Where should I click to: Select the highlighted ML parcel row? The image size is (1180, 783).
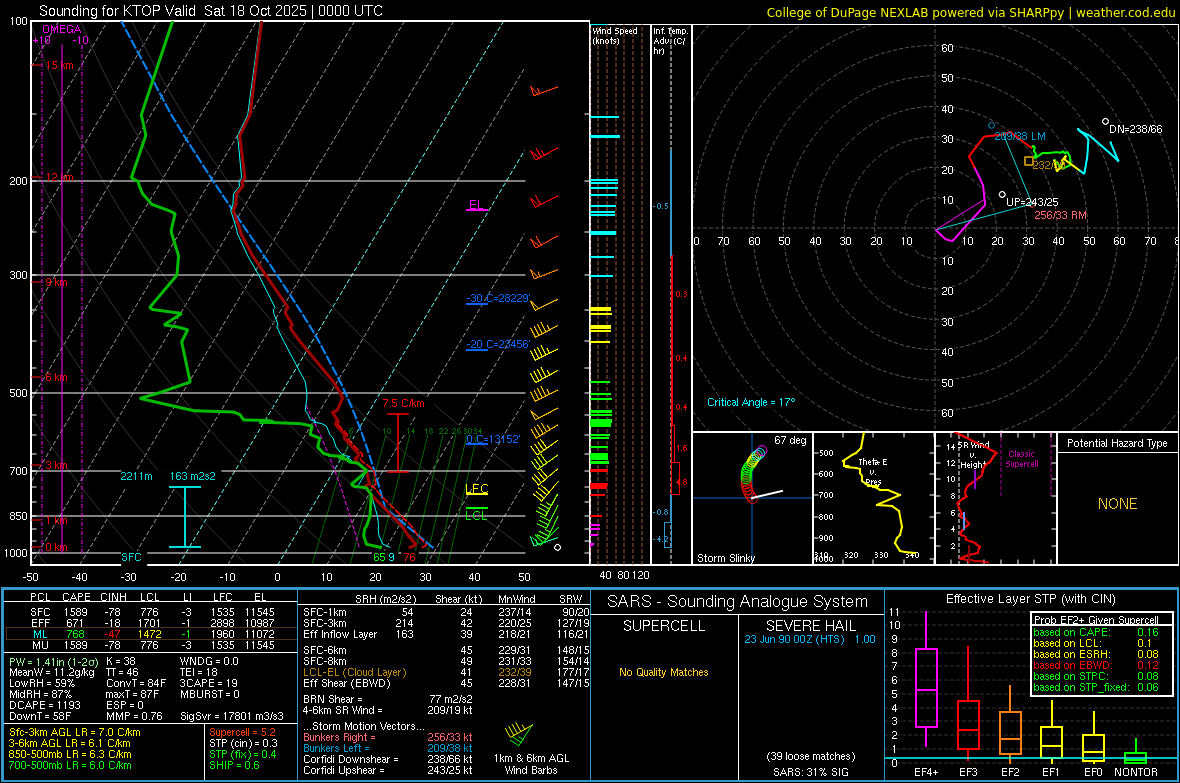(x=151, y=634)
